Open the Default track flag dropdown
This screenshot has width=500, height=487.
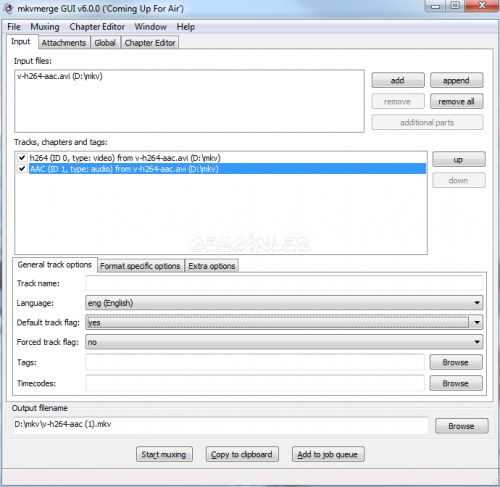tap(284, 322)
